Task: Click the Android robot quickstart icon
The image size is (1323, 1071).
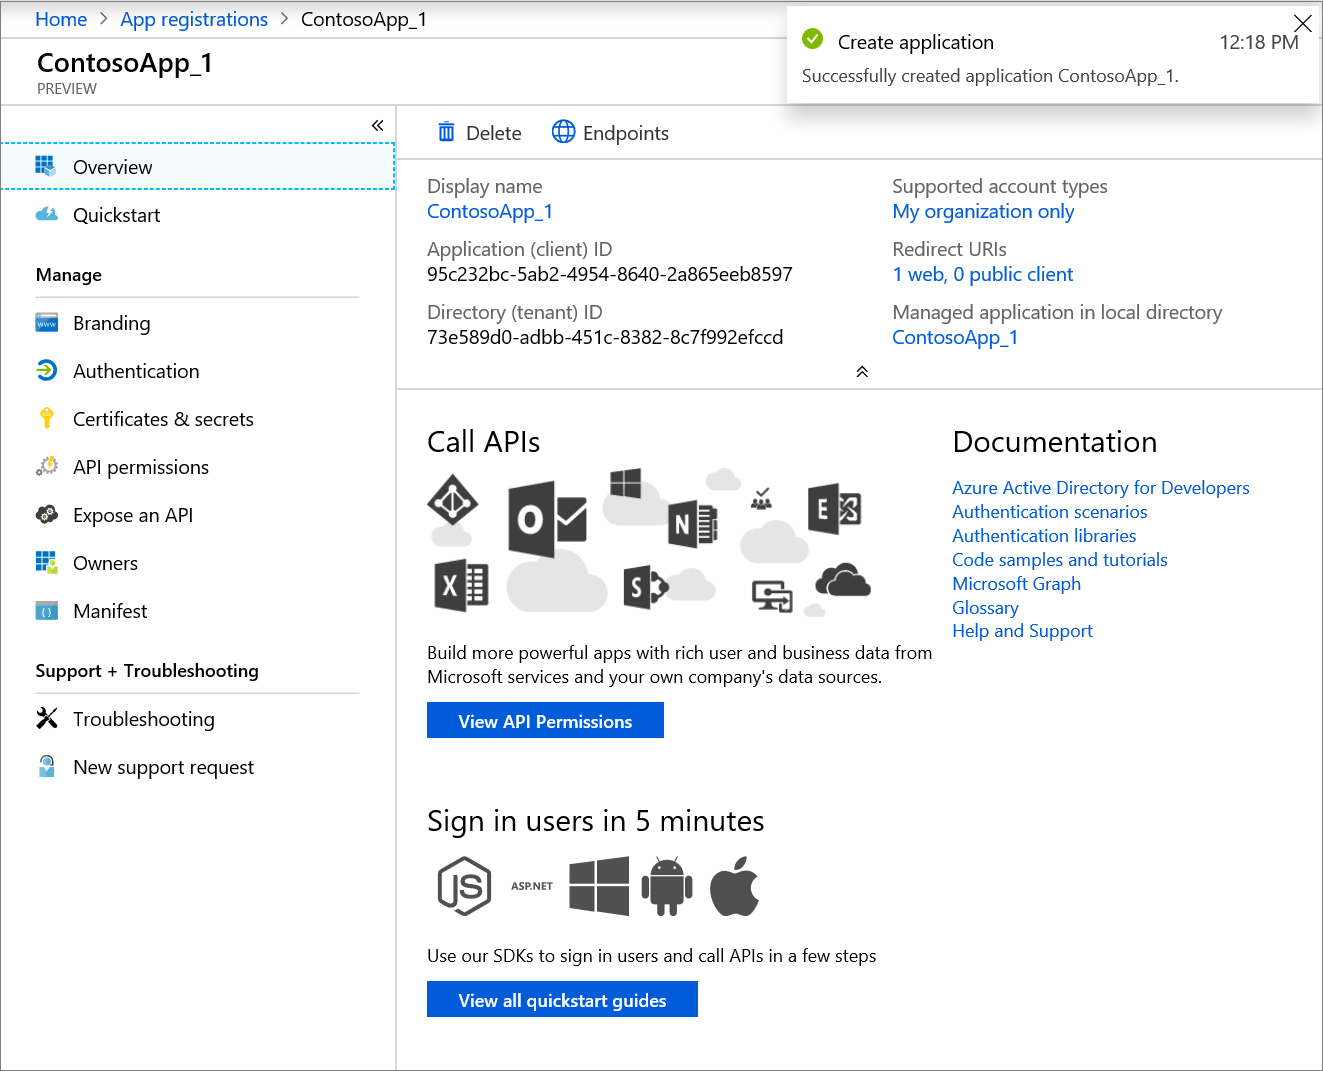Action: click(x=667, y=886)
